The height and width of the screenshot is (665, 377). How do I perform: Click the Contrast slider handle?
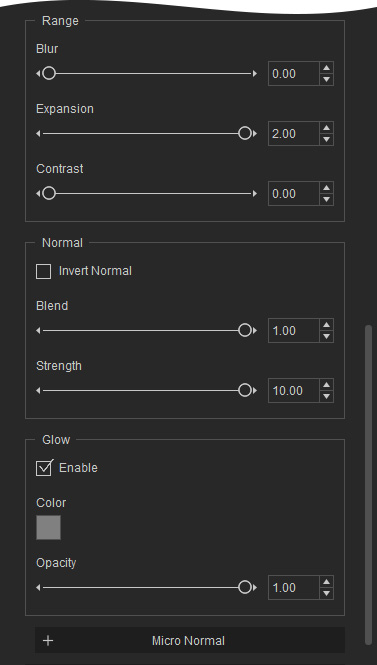(x=49, y=193)
